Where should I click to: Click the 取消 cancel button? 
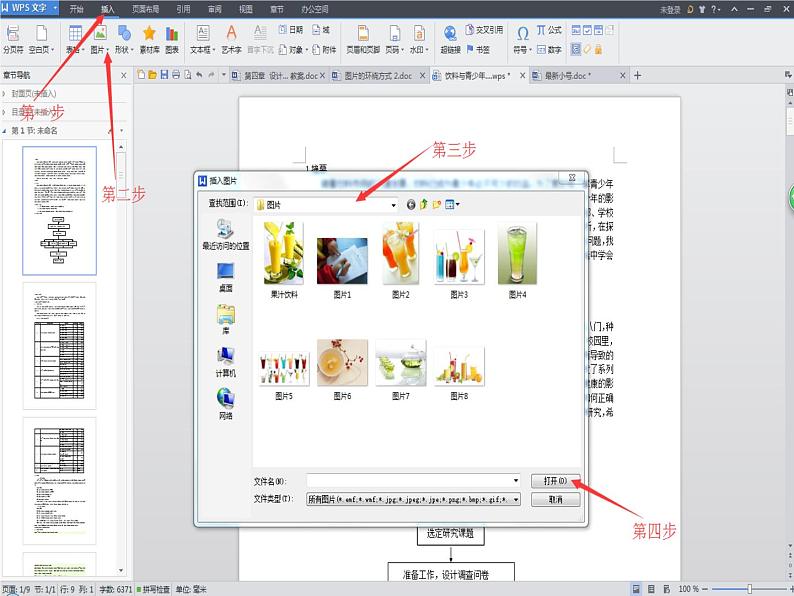click(555, 499)
